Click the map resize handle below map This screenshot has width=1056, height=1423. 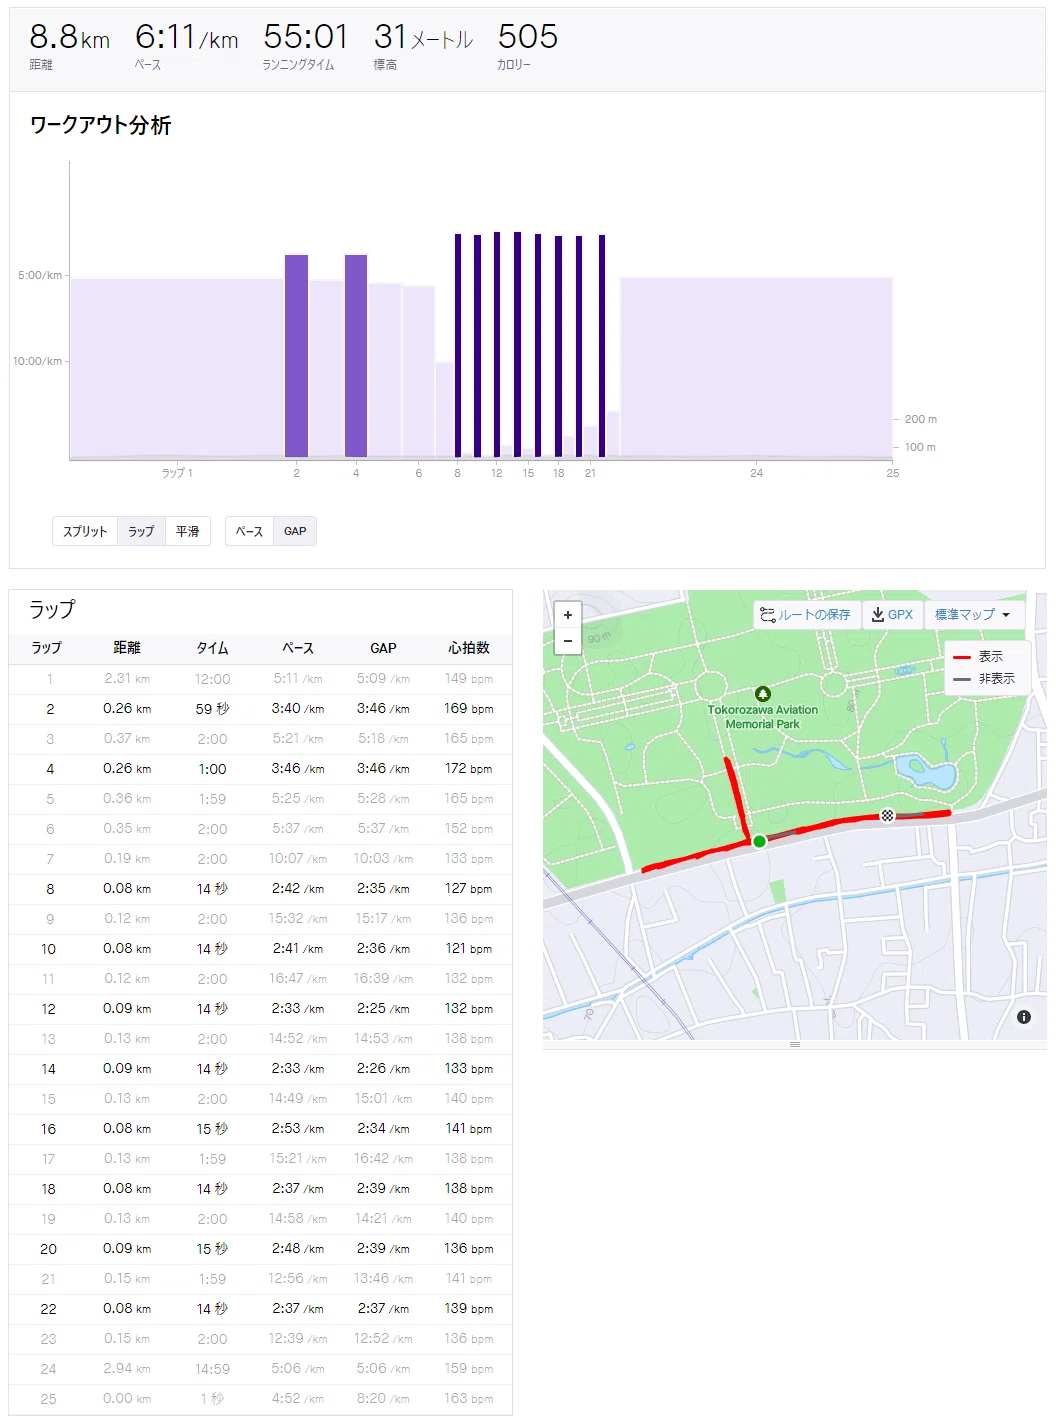tap(795, 1044)
